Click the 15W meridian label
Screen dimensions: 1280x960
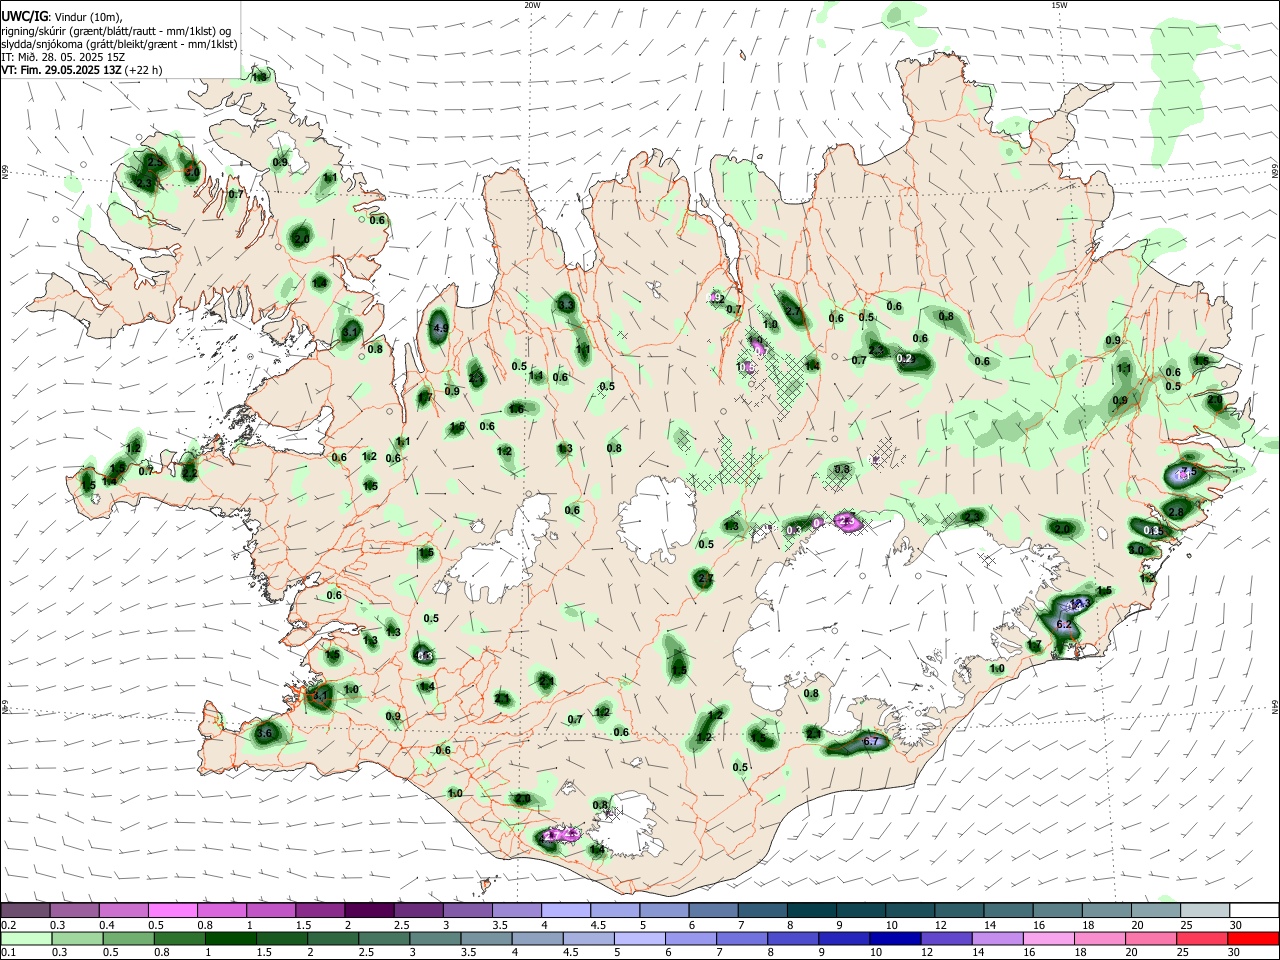pyautogui.click(x=1059, y=5)
